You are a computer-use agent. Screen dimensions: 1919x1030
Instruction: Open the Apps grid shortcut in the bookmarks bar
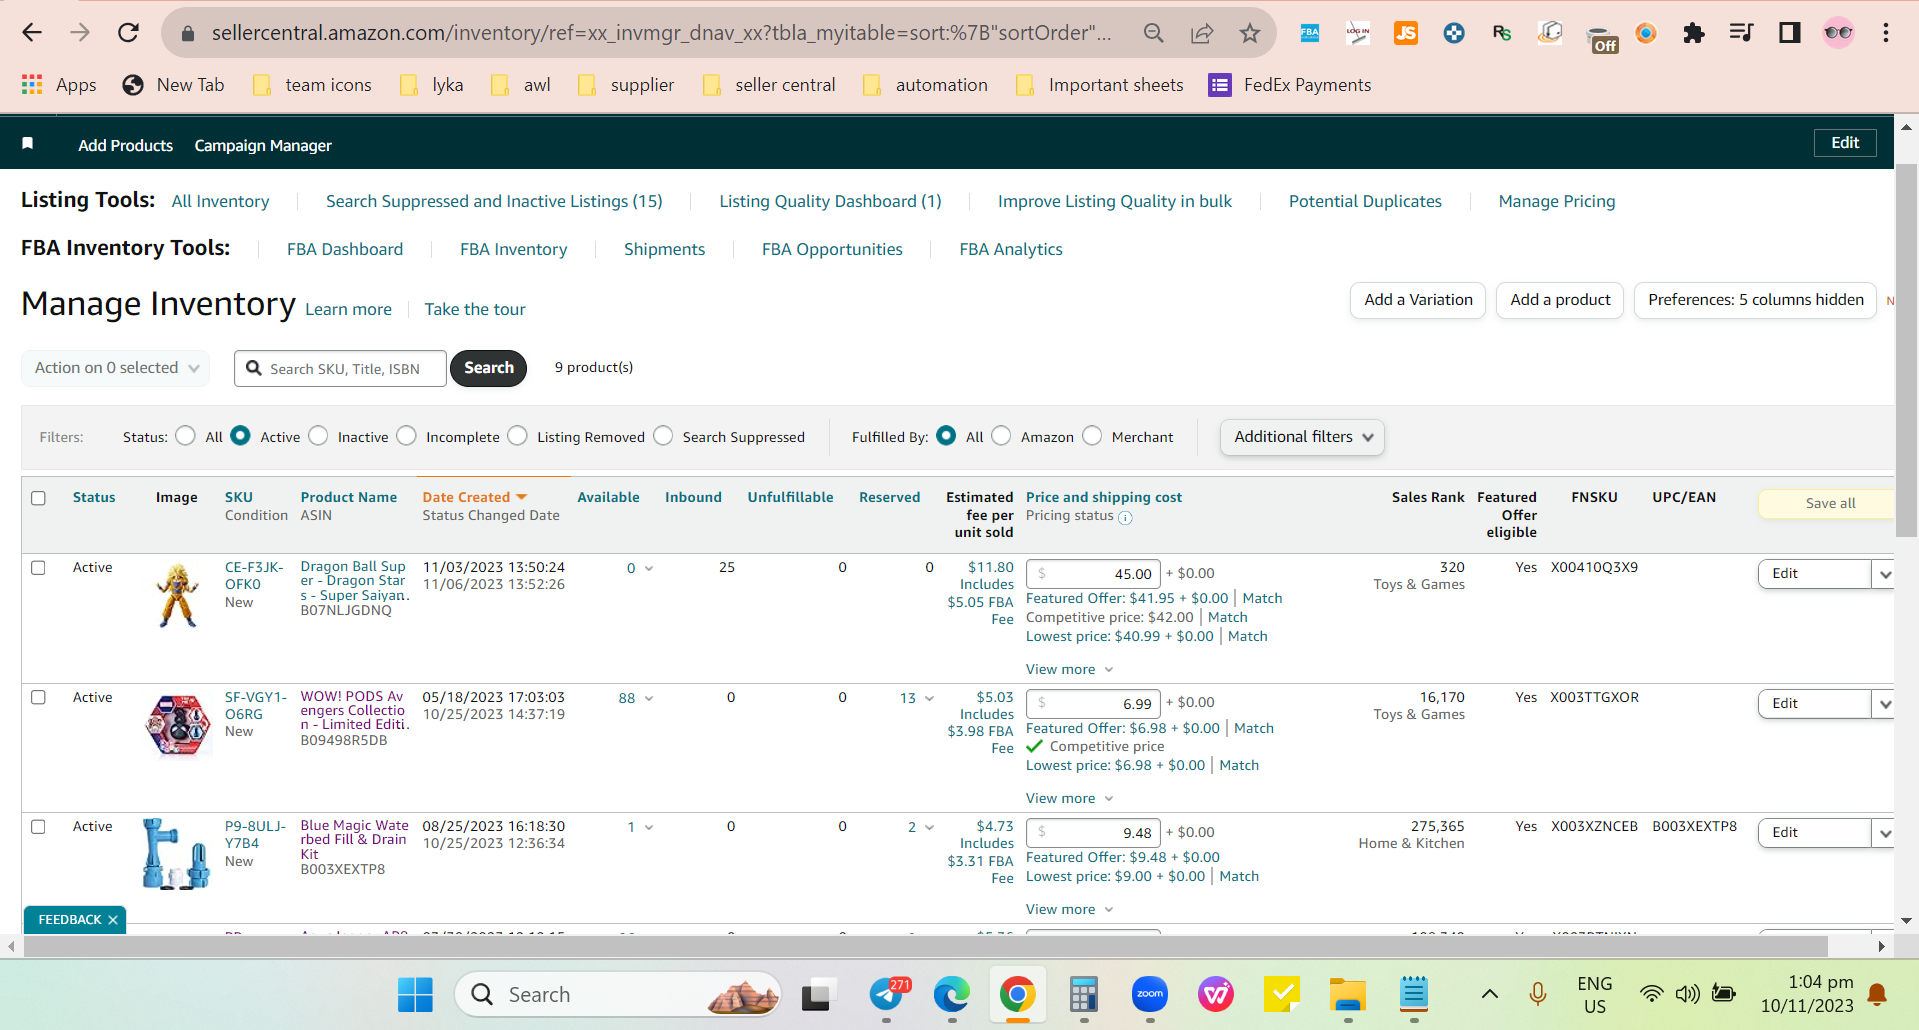(x=59, y=85)
